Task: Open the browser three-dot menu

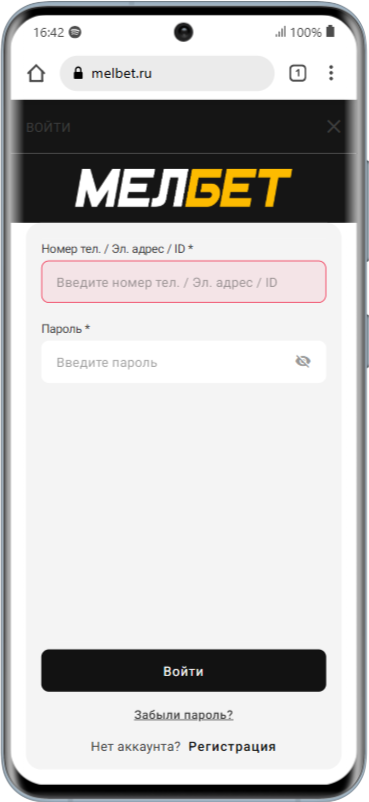Action: coord(331,73)
